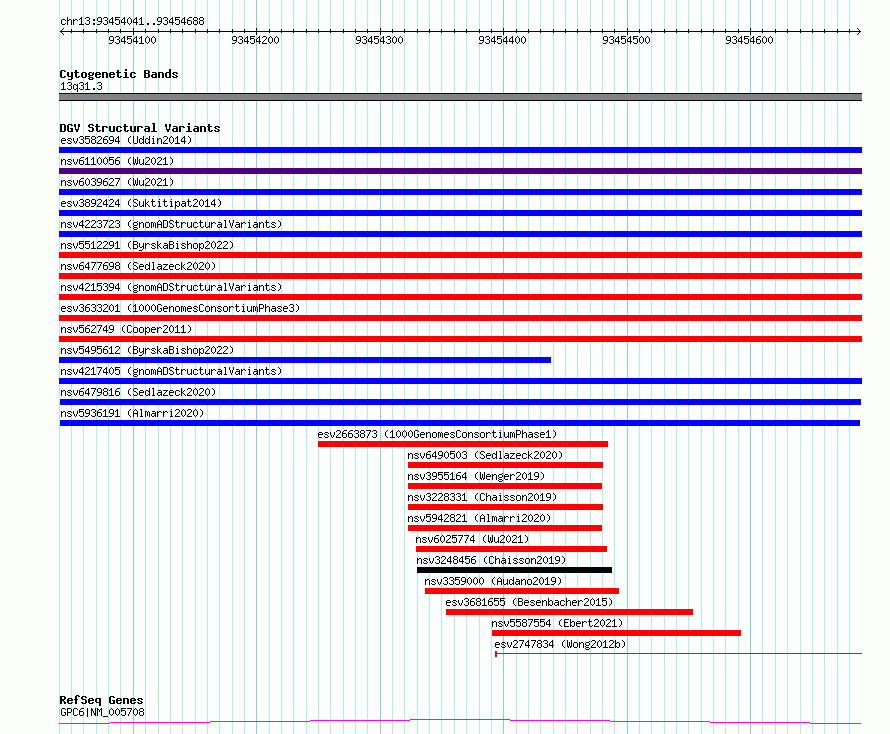
Task: Click nsv3359000 (Audano2019) label
Action: coord(493,581)
